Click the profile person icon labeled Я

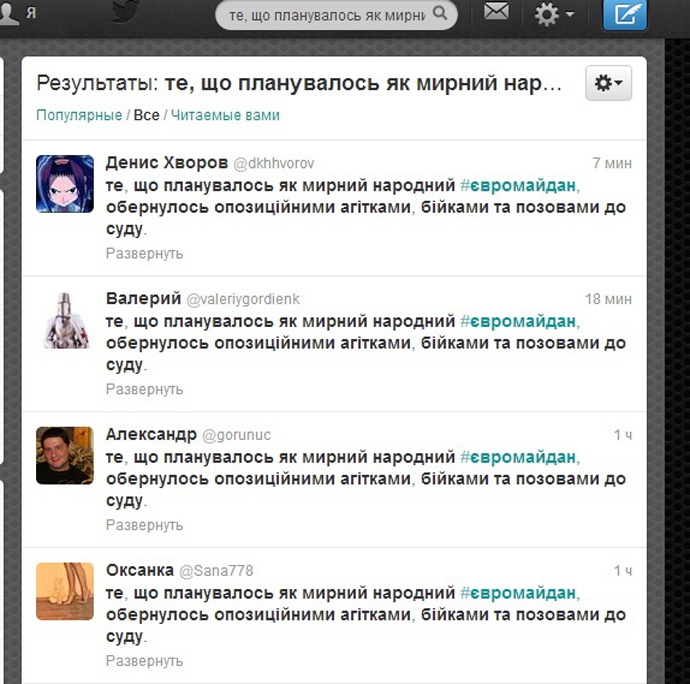point(18,12)
